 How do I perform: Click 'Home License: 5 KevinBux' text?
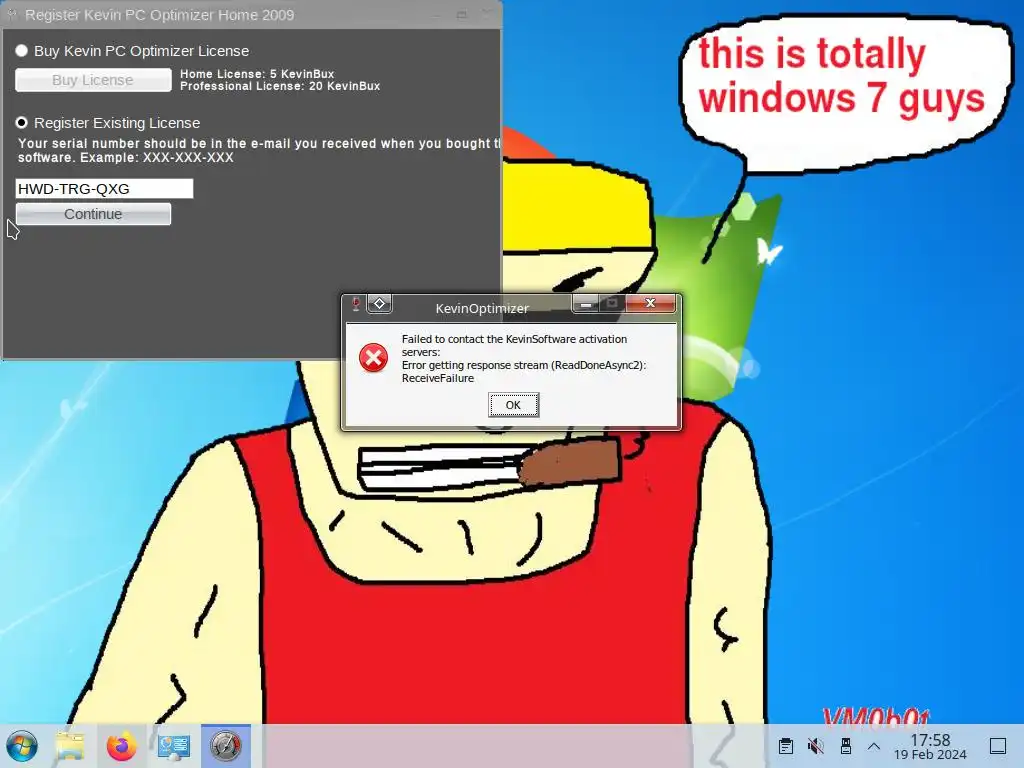coord(257,74)
